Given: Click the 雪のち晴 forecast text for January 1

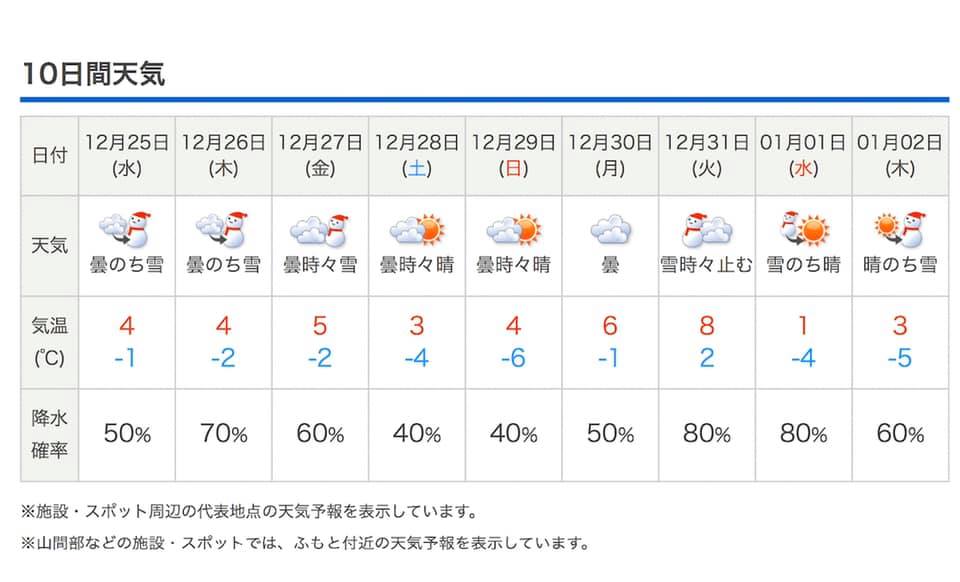Looking at the screenshot, I should 803,265.
